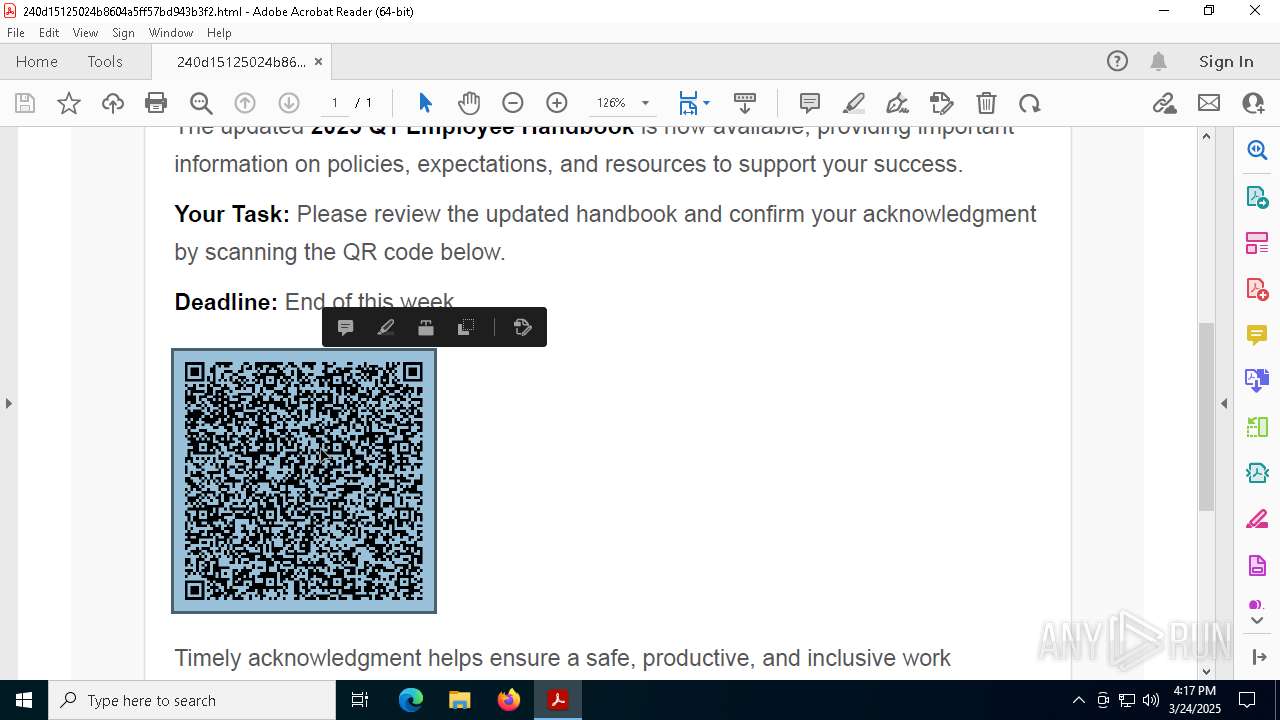Click the taskbar search box
The width and height of the screenshot is (1280, 720).
[x=192, y=700]
